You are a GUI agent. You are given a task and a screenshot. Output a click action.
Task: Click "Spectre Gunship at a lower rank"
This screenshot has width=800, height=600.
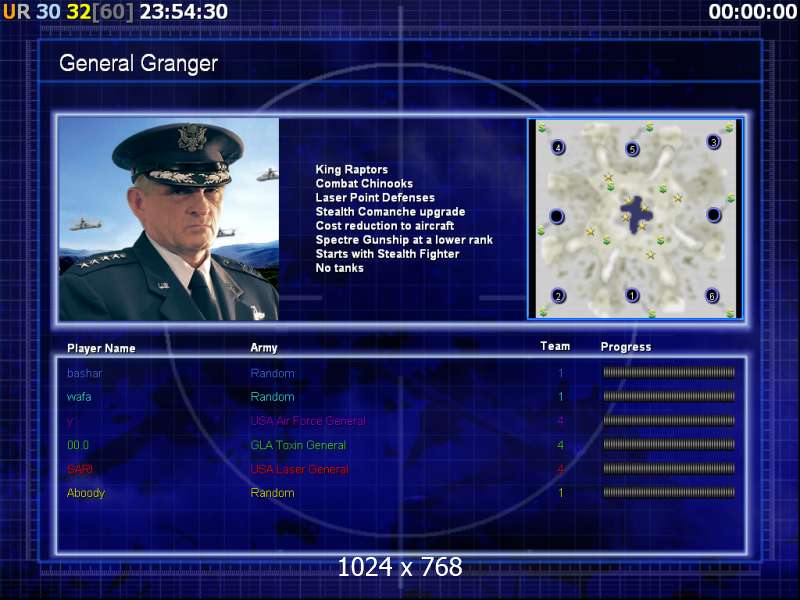[404, 240]
